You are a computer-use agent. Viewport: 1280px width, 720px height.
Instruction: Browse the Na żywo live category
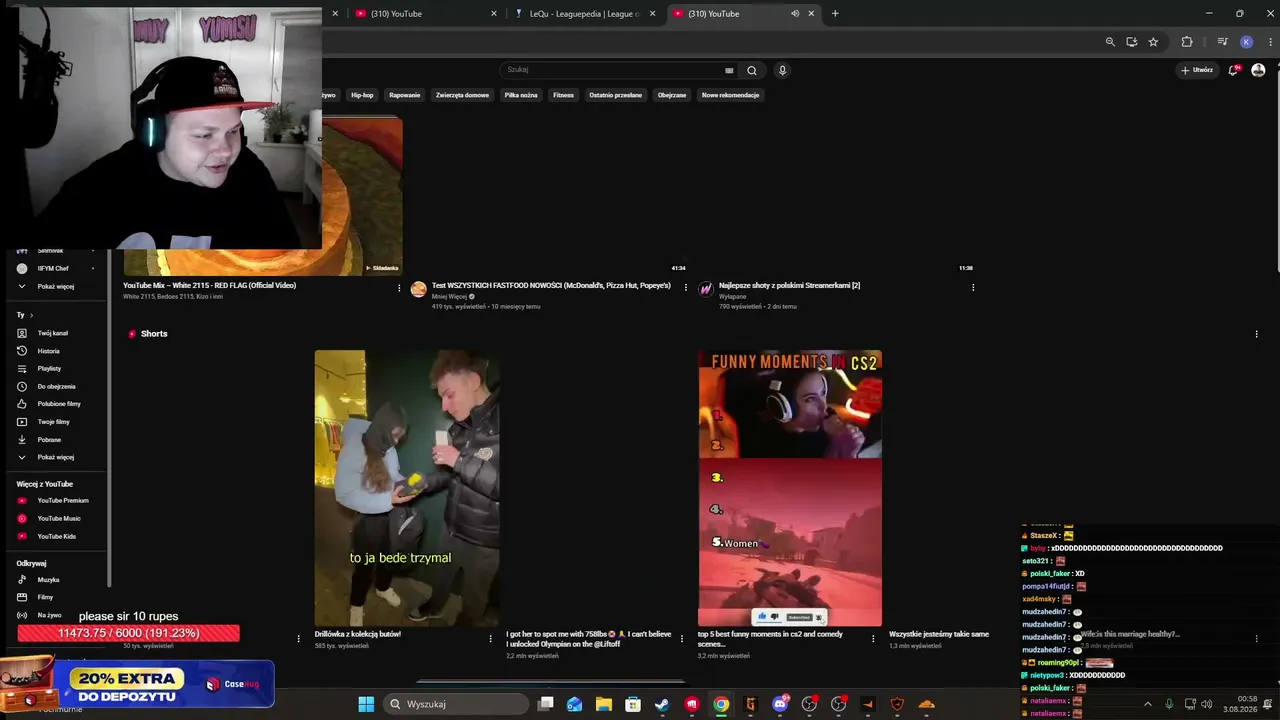(x=49, y=615)
